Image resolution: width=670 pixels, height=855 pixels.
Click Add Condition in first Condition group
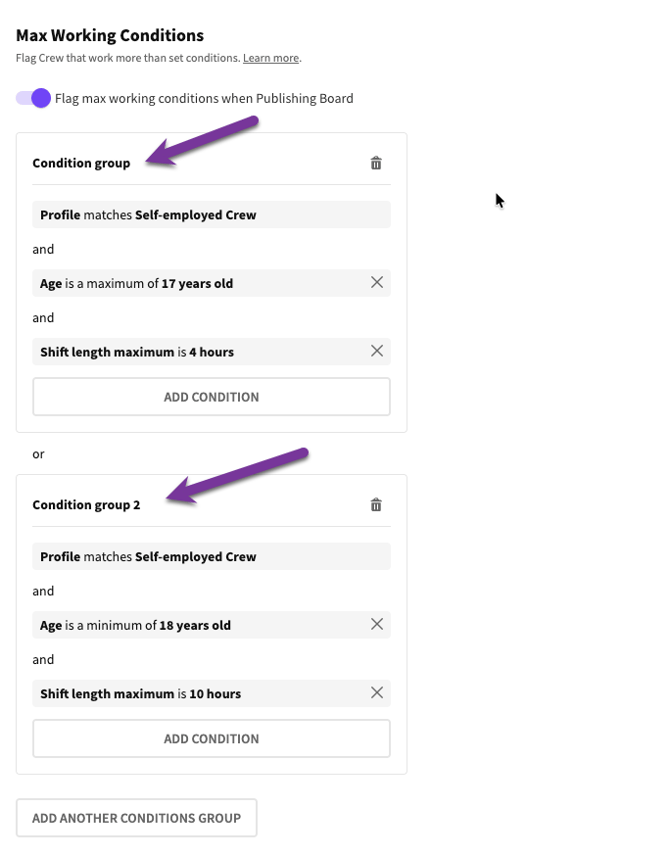pyautogui.click(x=211, y=397)
